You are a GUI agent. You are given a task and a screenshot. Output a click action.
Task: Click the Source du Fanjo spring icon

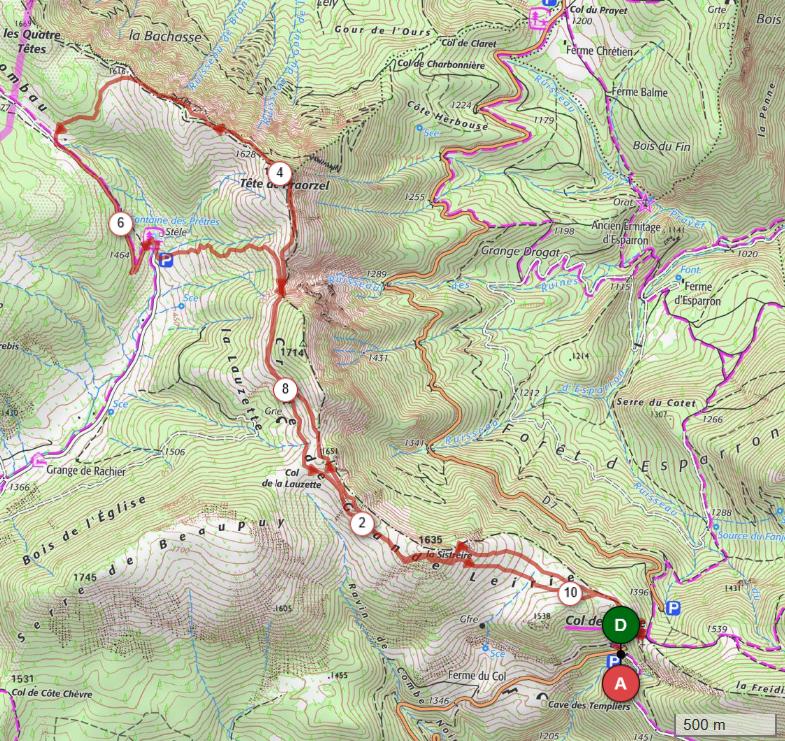716,526
